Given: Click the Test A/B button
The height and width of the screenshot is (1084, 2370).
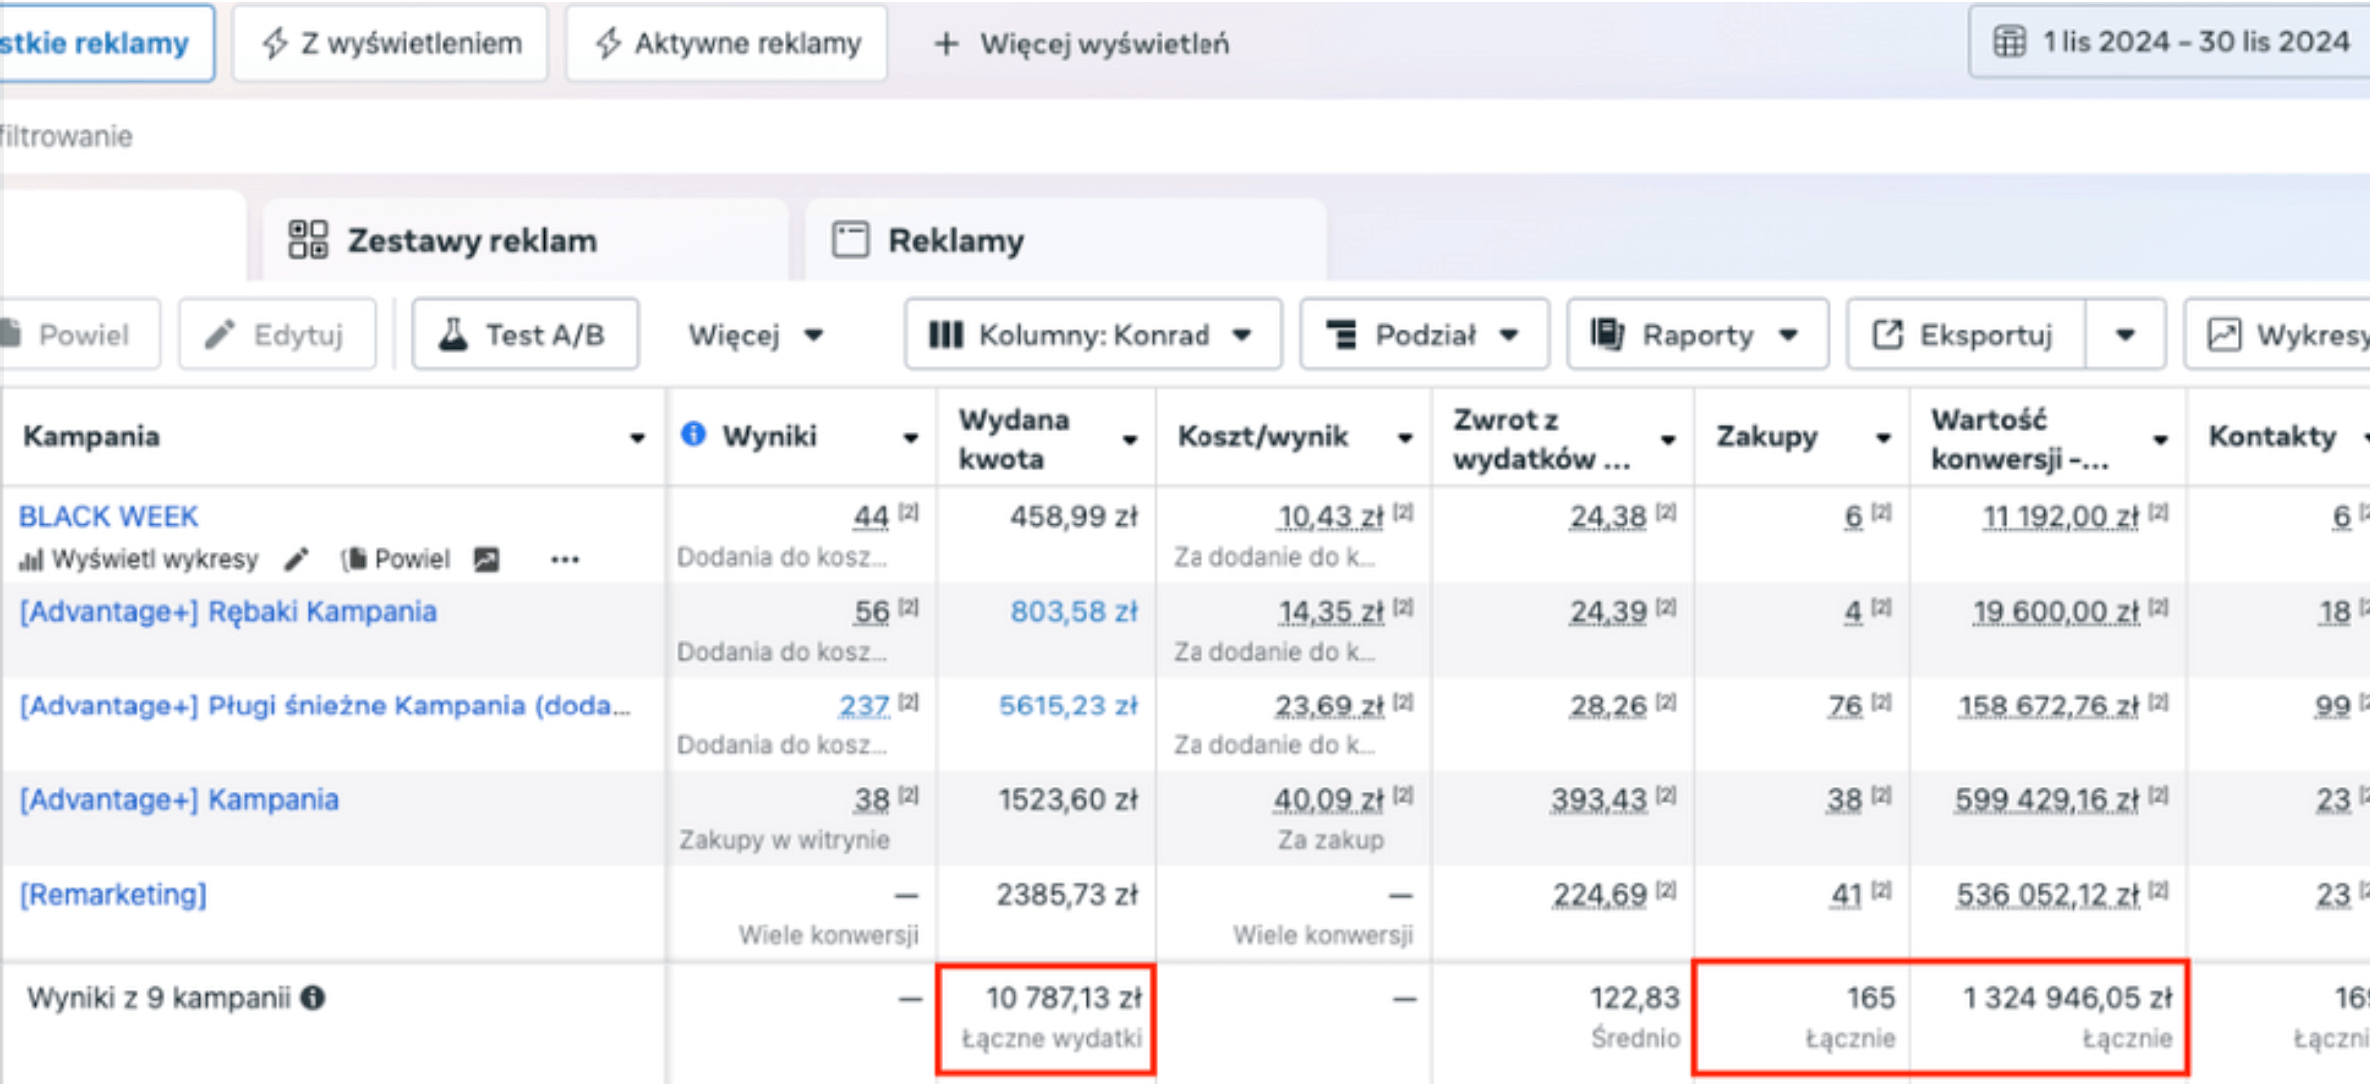Looking at the screenshot, I should click(x=525, y=334).
